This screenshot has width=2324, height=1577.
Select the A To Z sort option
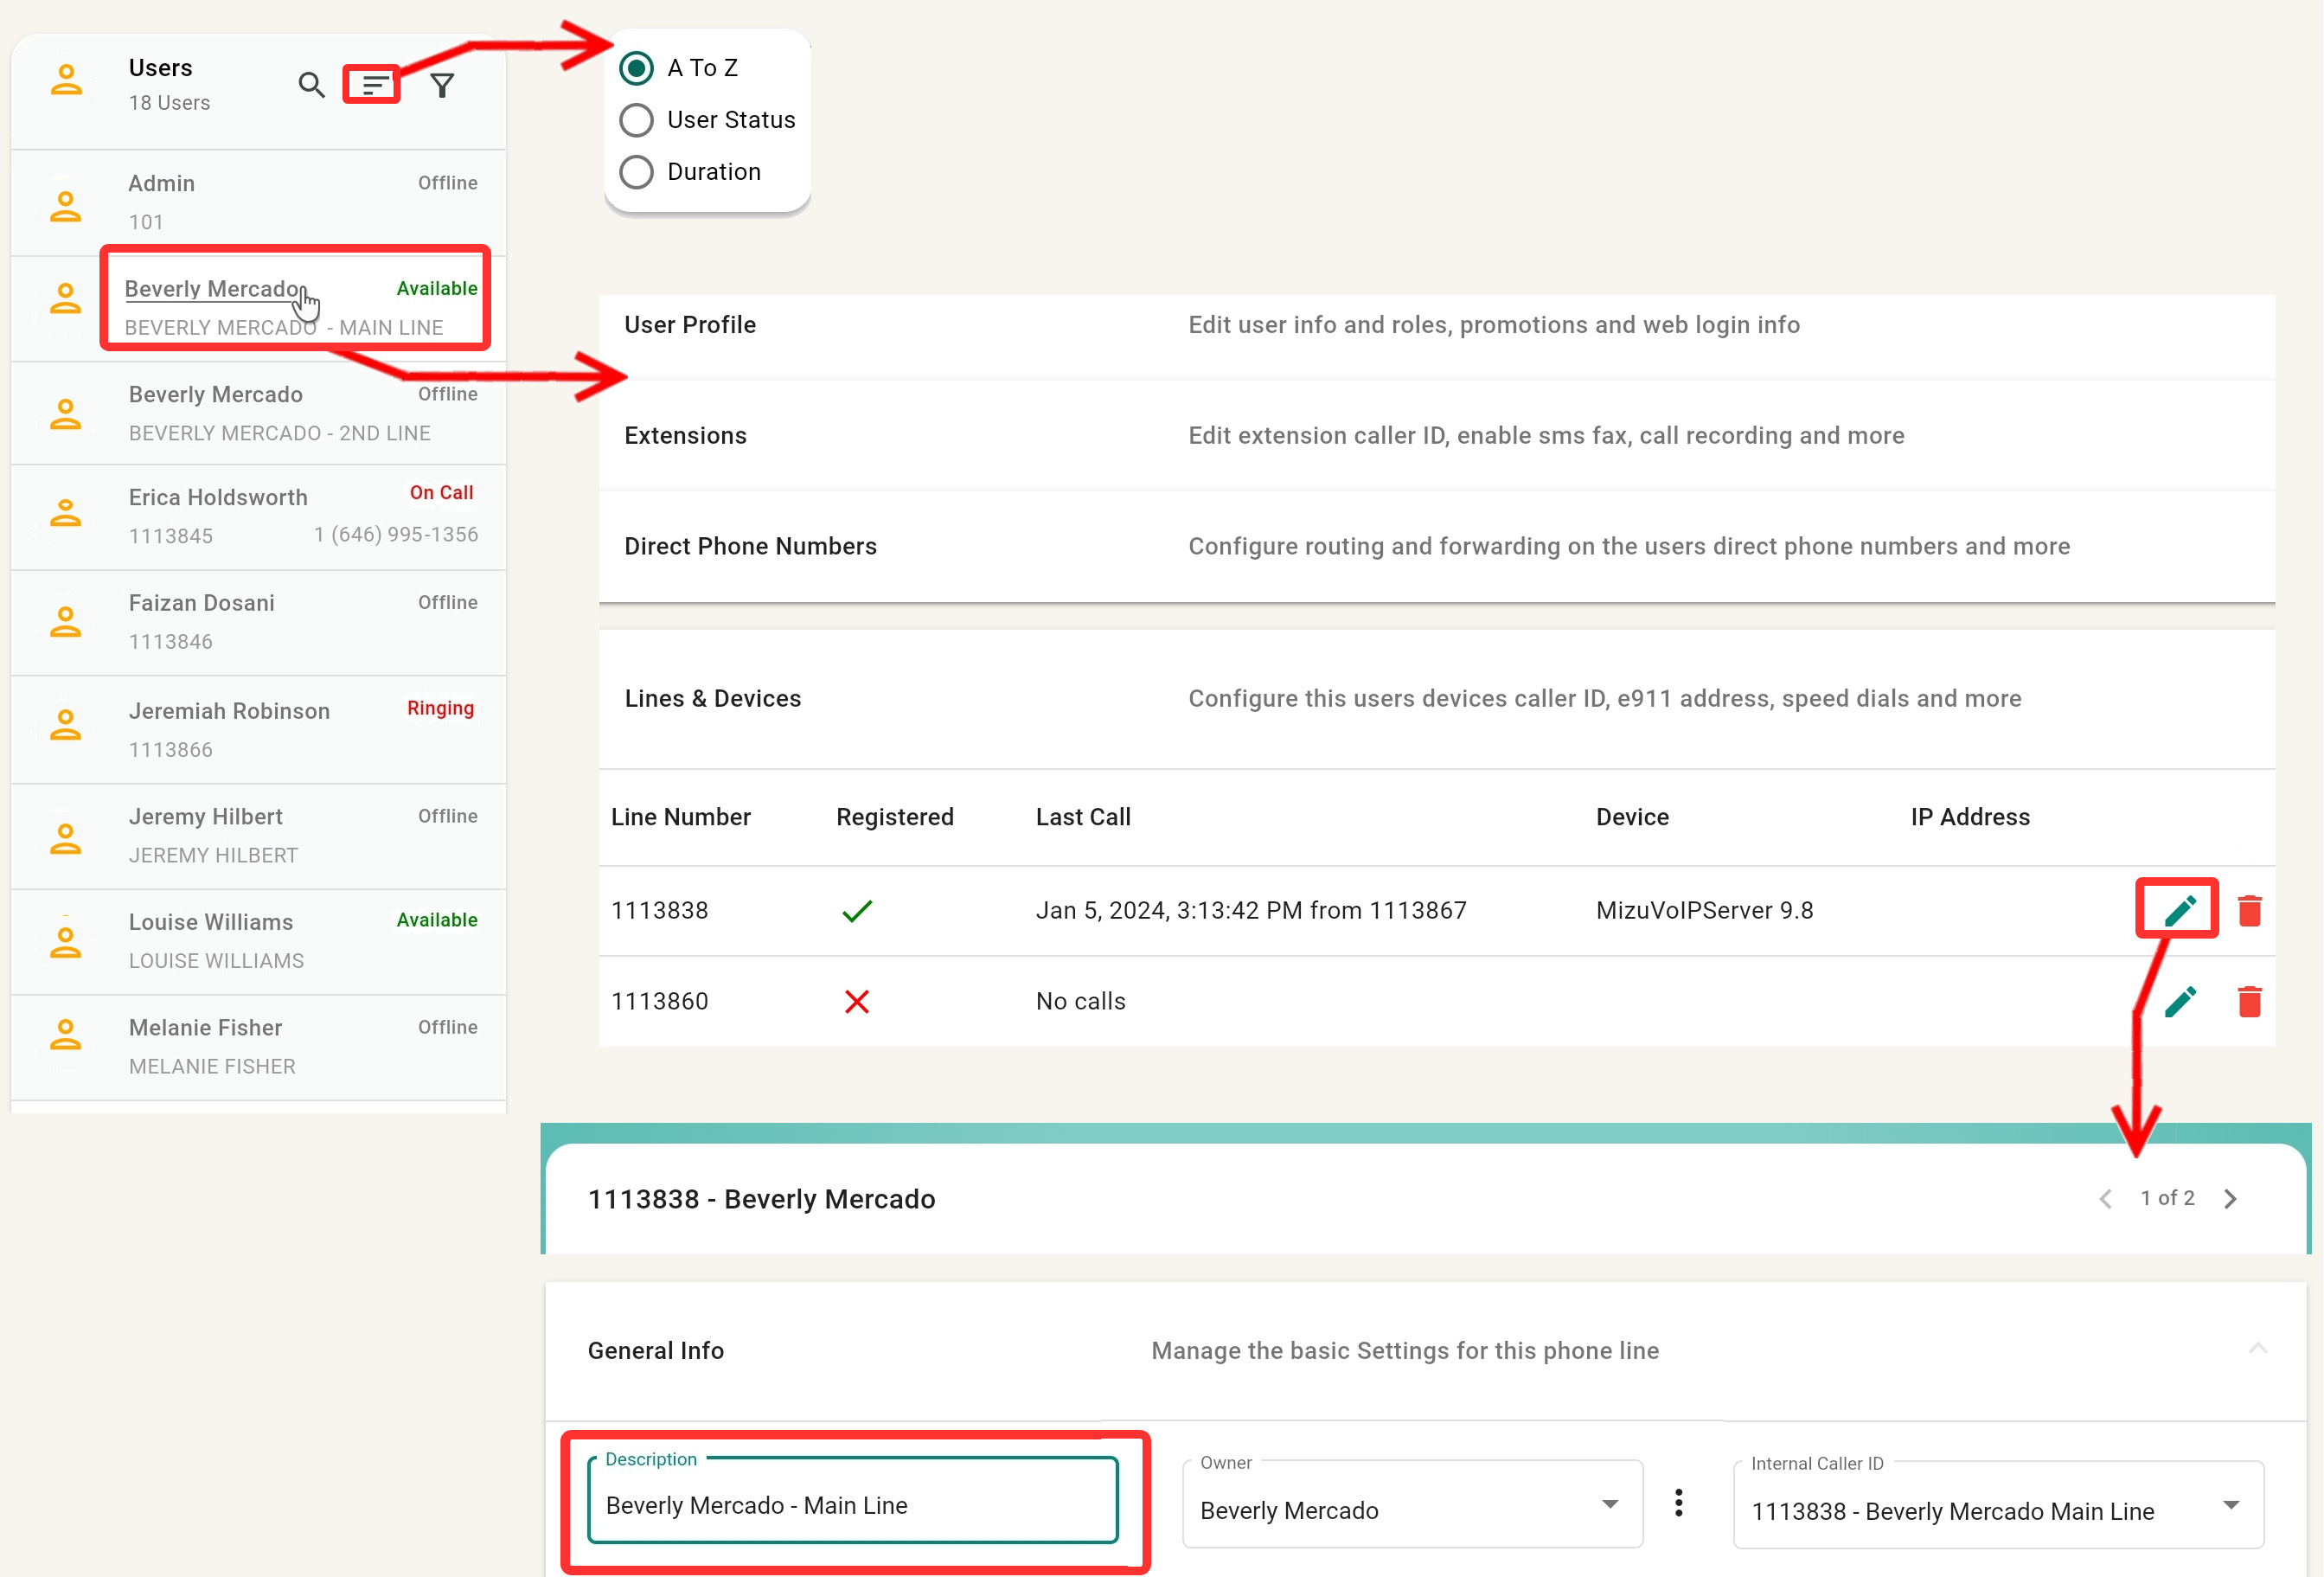point(637,68)
